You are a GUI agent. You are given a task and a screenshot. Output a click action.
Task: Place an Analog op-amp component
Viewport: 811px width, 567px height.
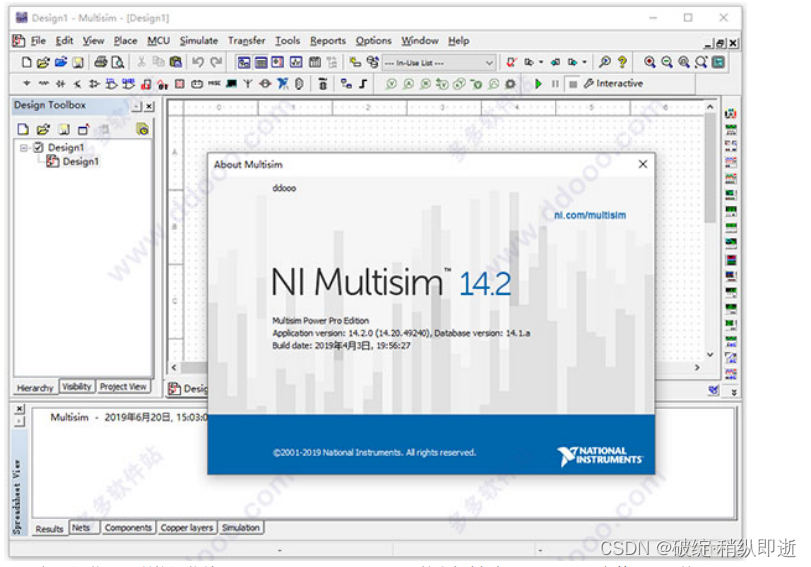point(94,83)
